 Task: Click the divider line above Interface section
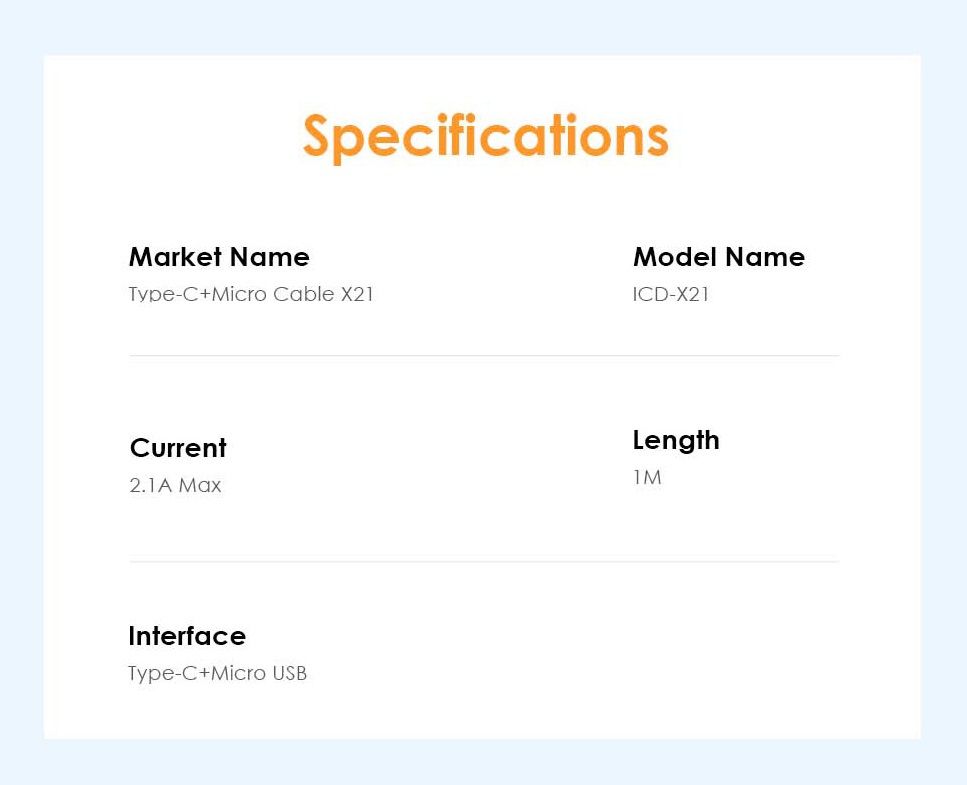coord(483,561)
